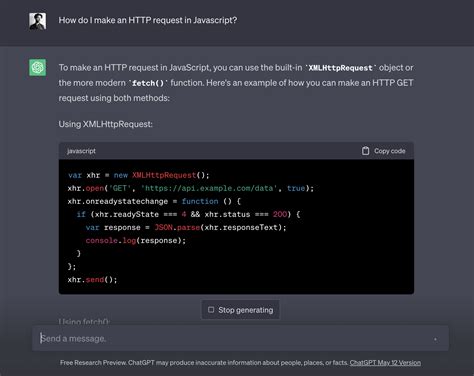Focus the Send a message field
Screen dimensions: 474x376
[240, 339]
